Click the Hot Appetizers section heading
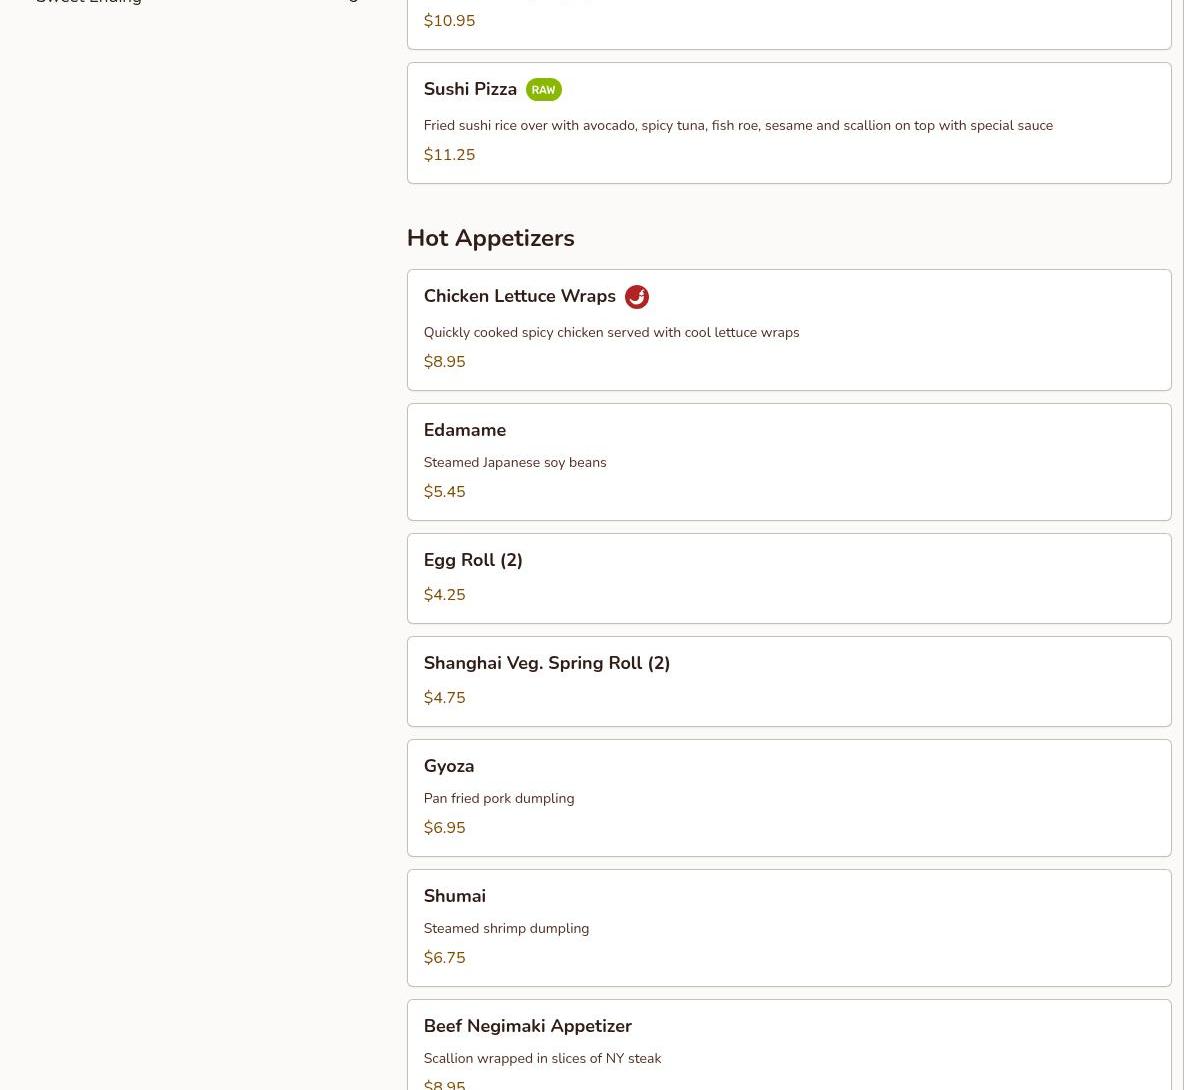This screenshot has width=1204, height=1090. click(x=490, y=238)
